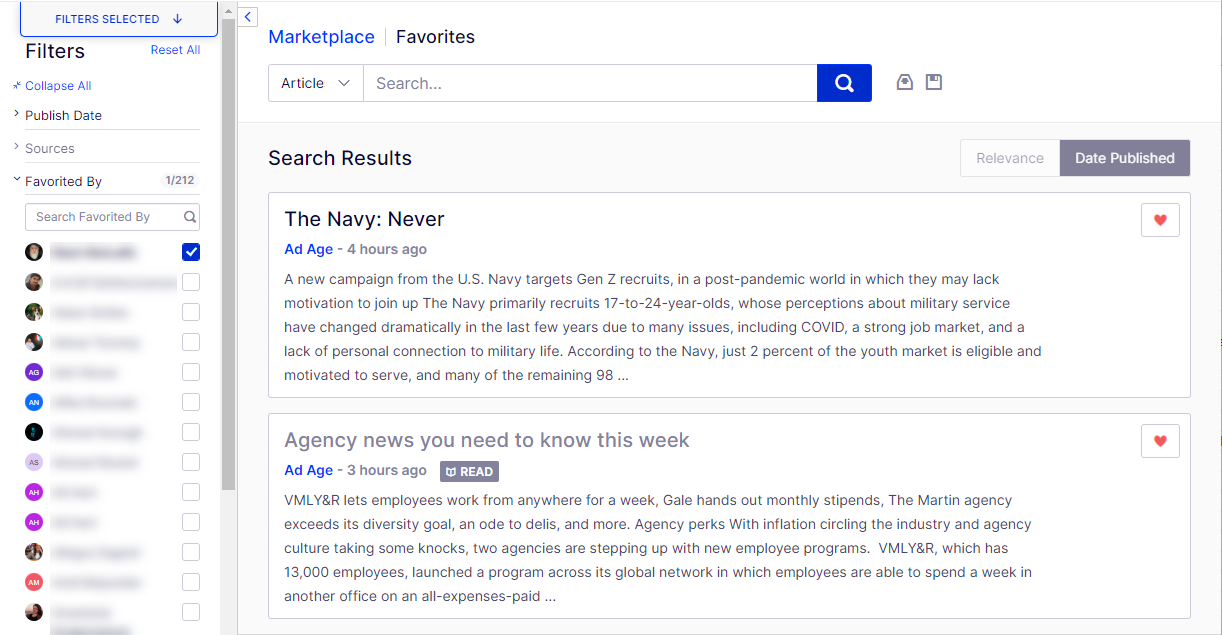Click the Reset All filters link
Image resolution: width=1222 pixels, height=635 pixels.
[175, 50]
